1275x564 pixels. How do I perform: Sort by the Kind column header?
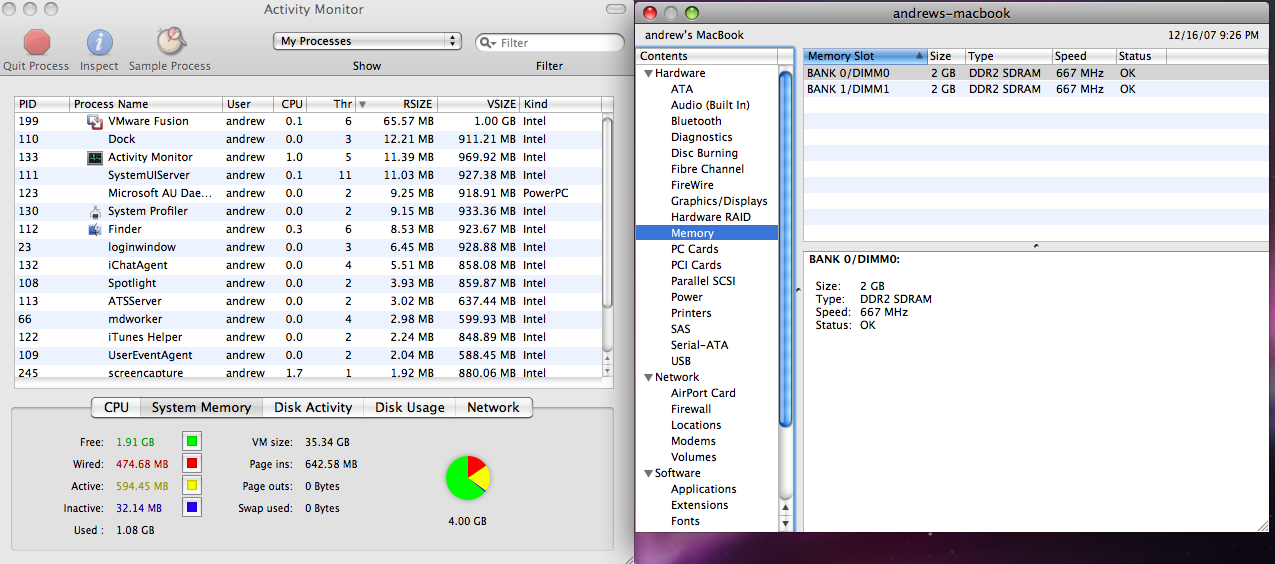tap(560, 104)
